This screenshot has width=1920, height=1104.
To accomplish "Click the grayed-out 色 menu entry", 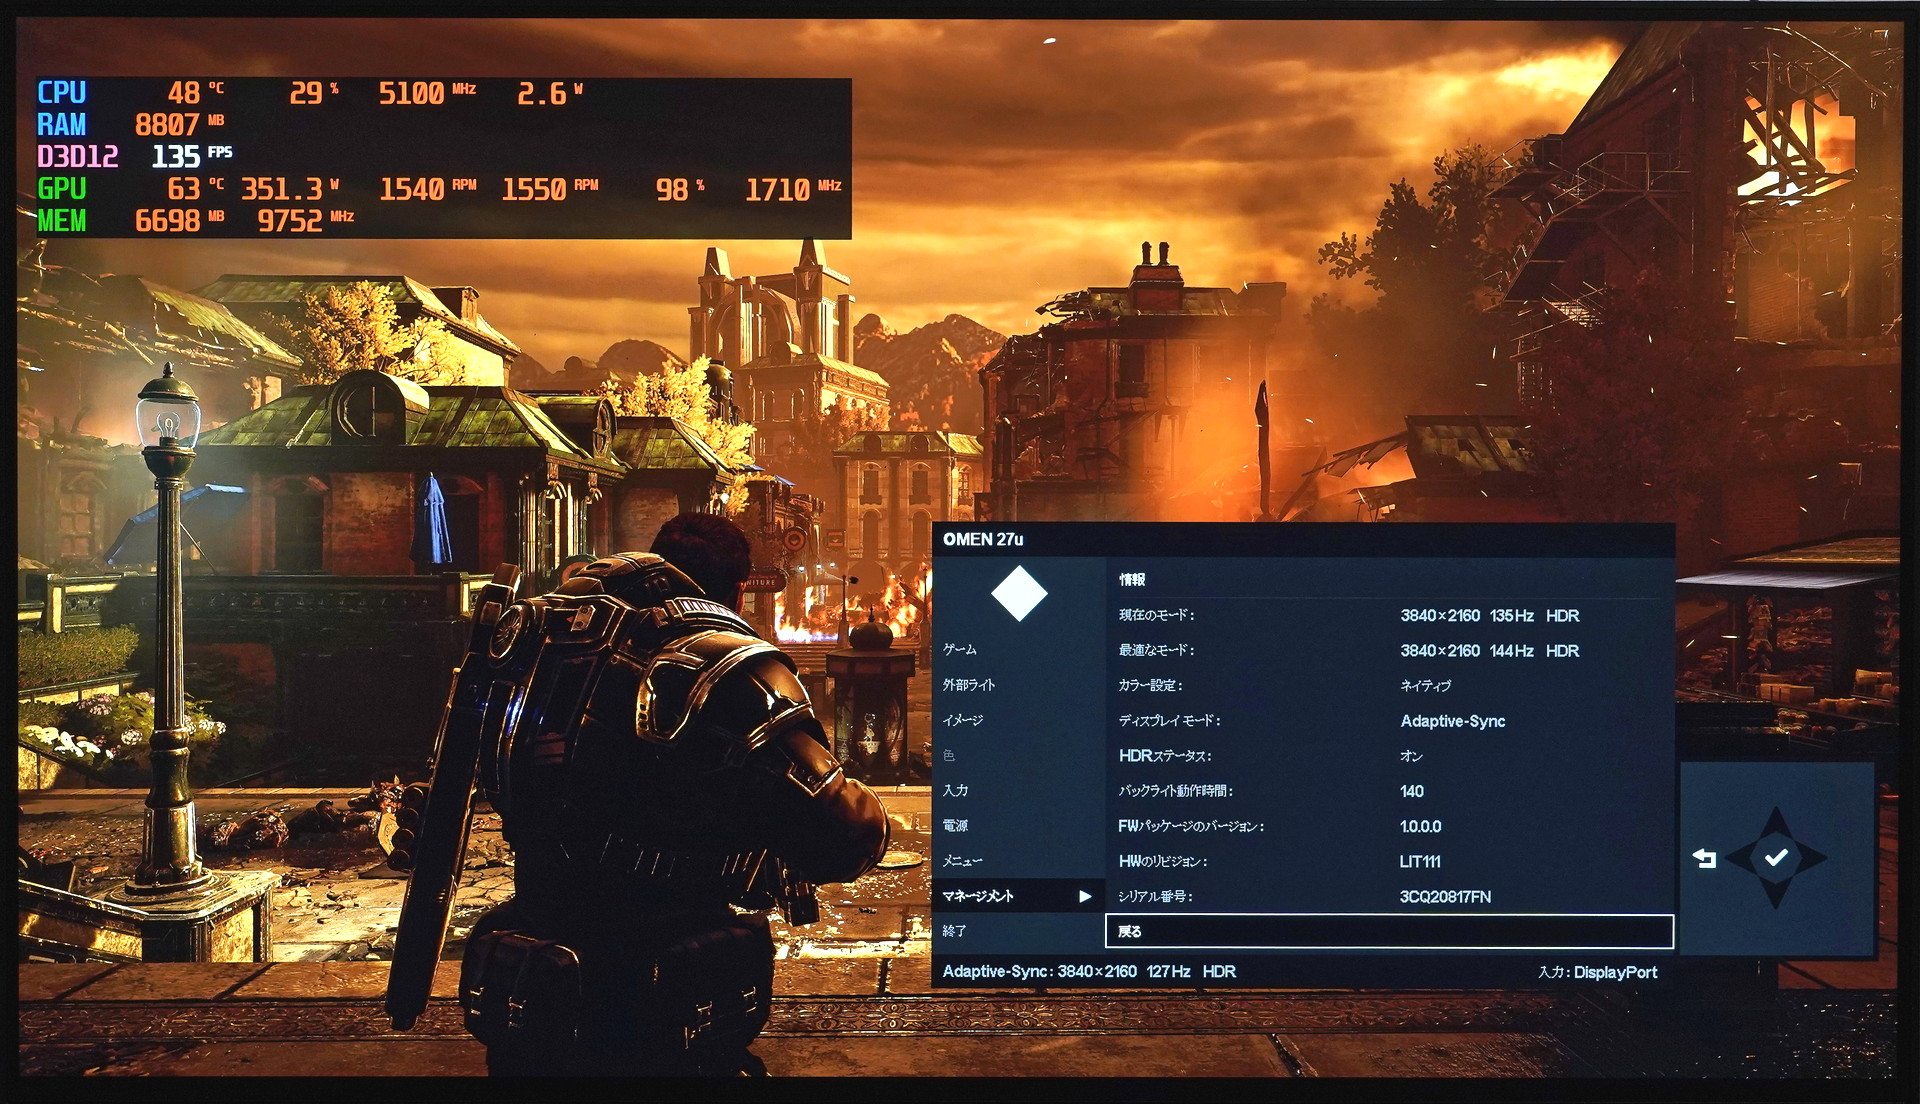I will [x=948, y=755].
